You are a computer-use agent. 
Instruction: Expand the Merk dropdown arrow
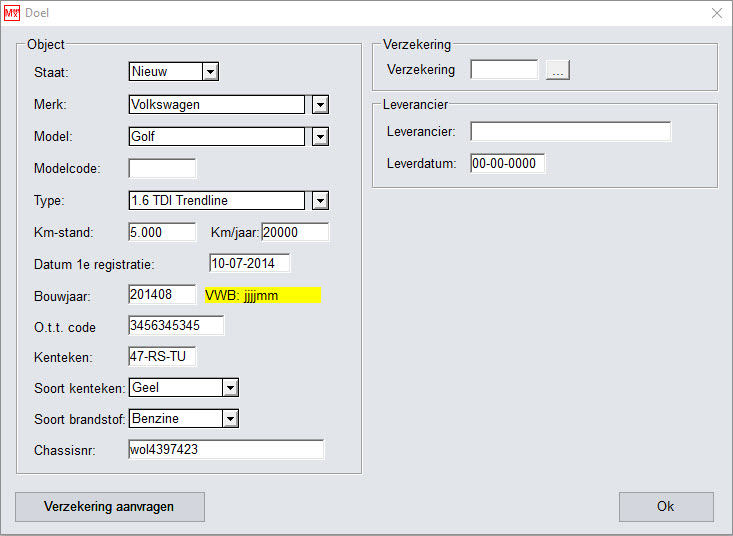pos(320,105)
